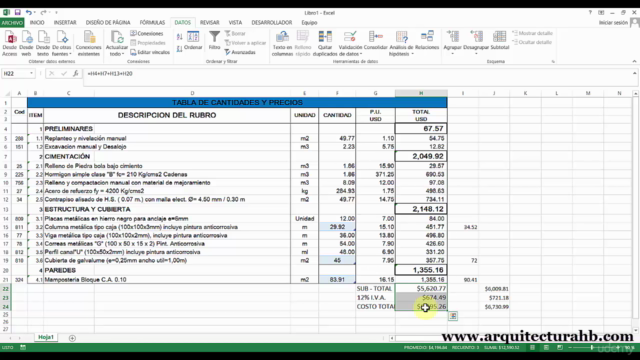640x360 pixels.
Task: Open Consolidar tool
Action: tap(376, 40)
